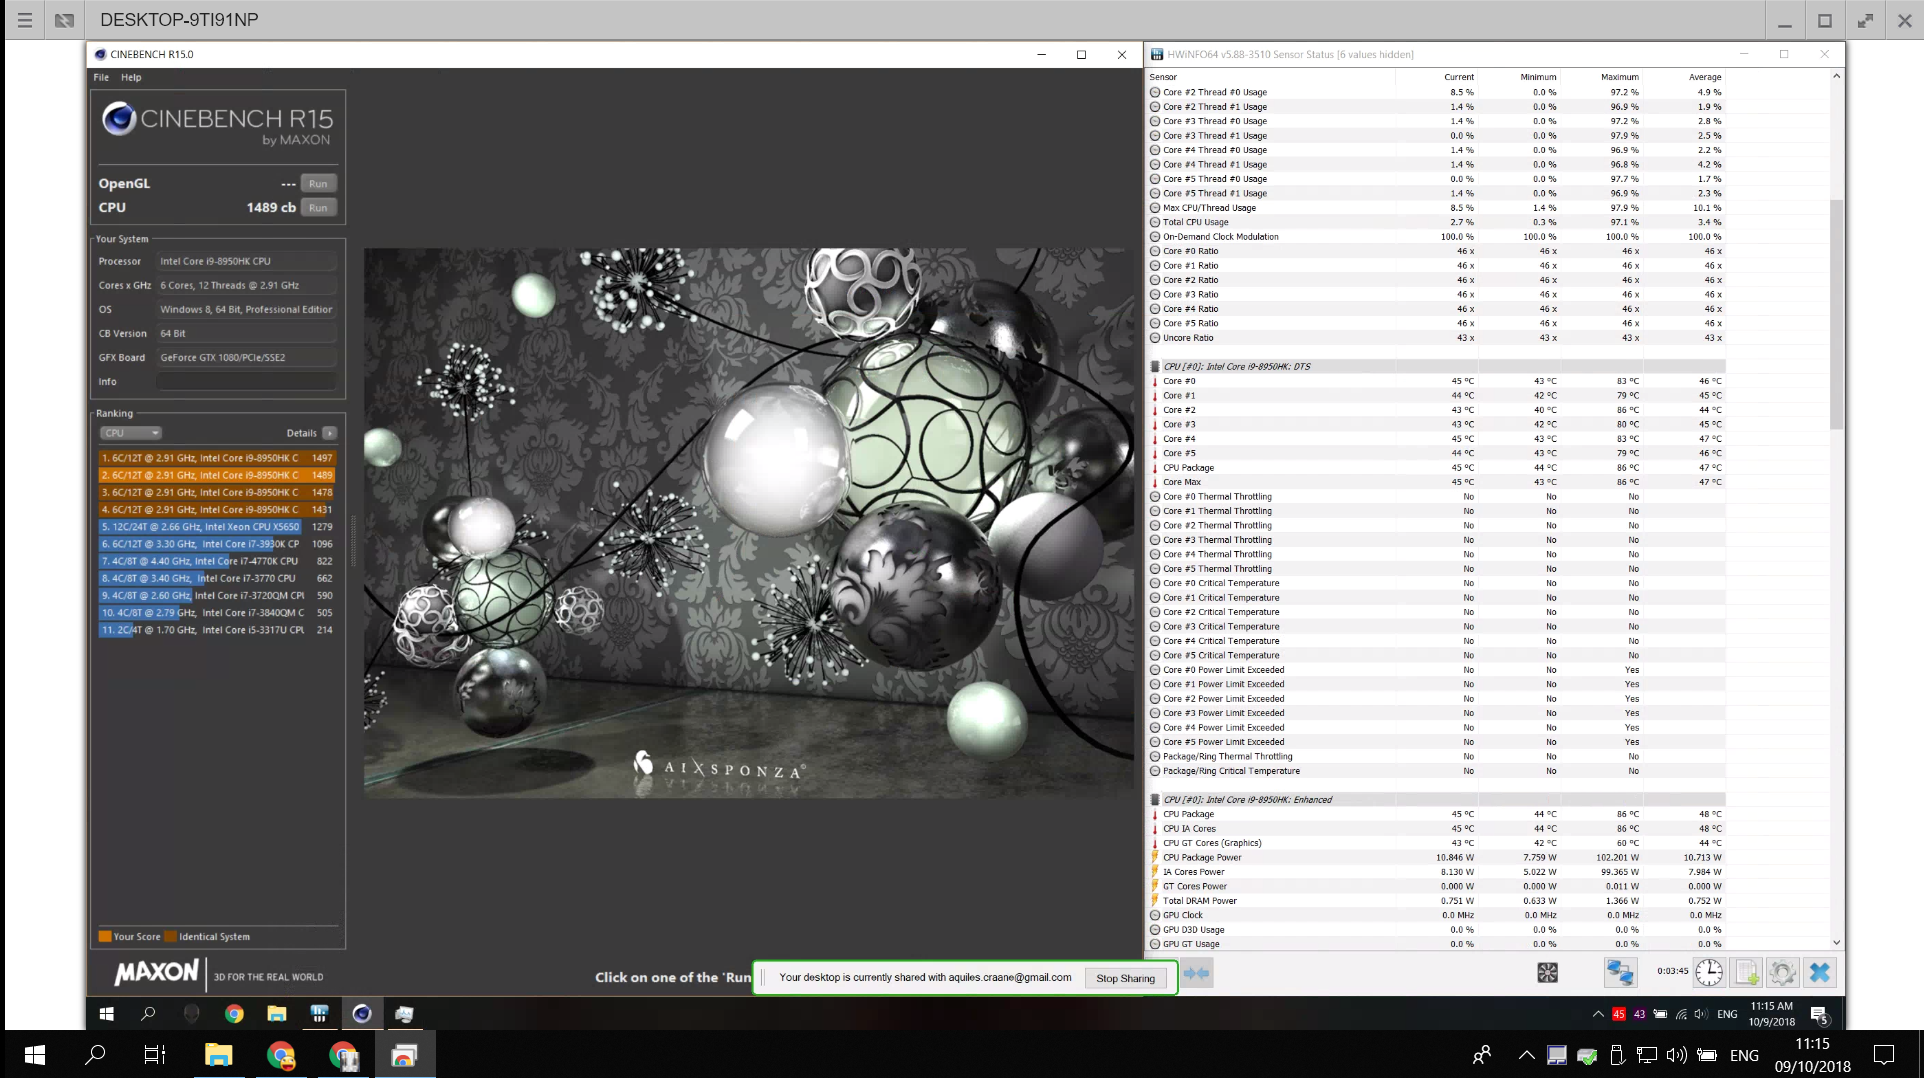The height and width of the screenshot is (1078, 1924).
Task: Click the Maximum column header
Action: [1602, 77]
